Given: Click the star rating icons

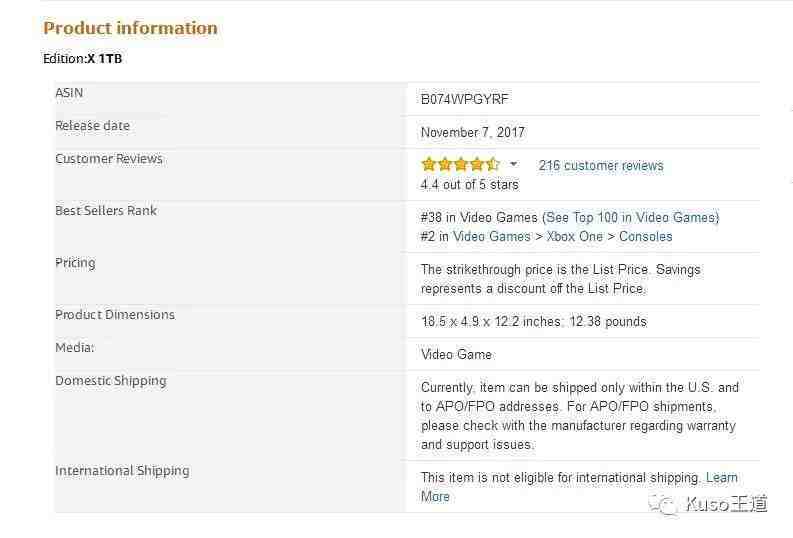Looking at the screenshot, I should point(460,164).
